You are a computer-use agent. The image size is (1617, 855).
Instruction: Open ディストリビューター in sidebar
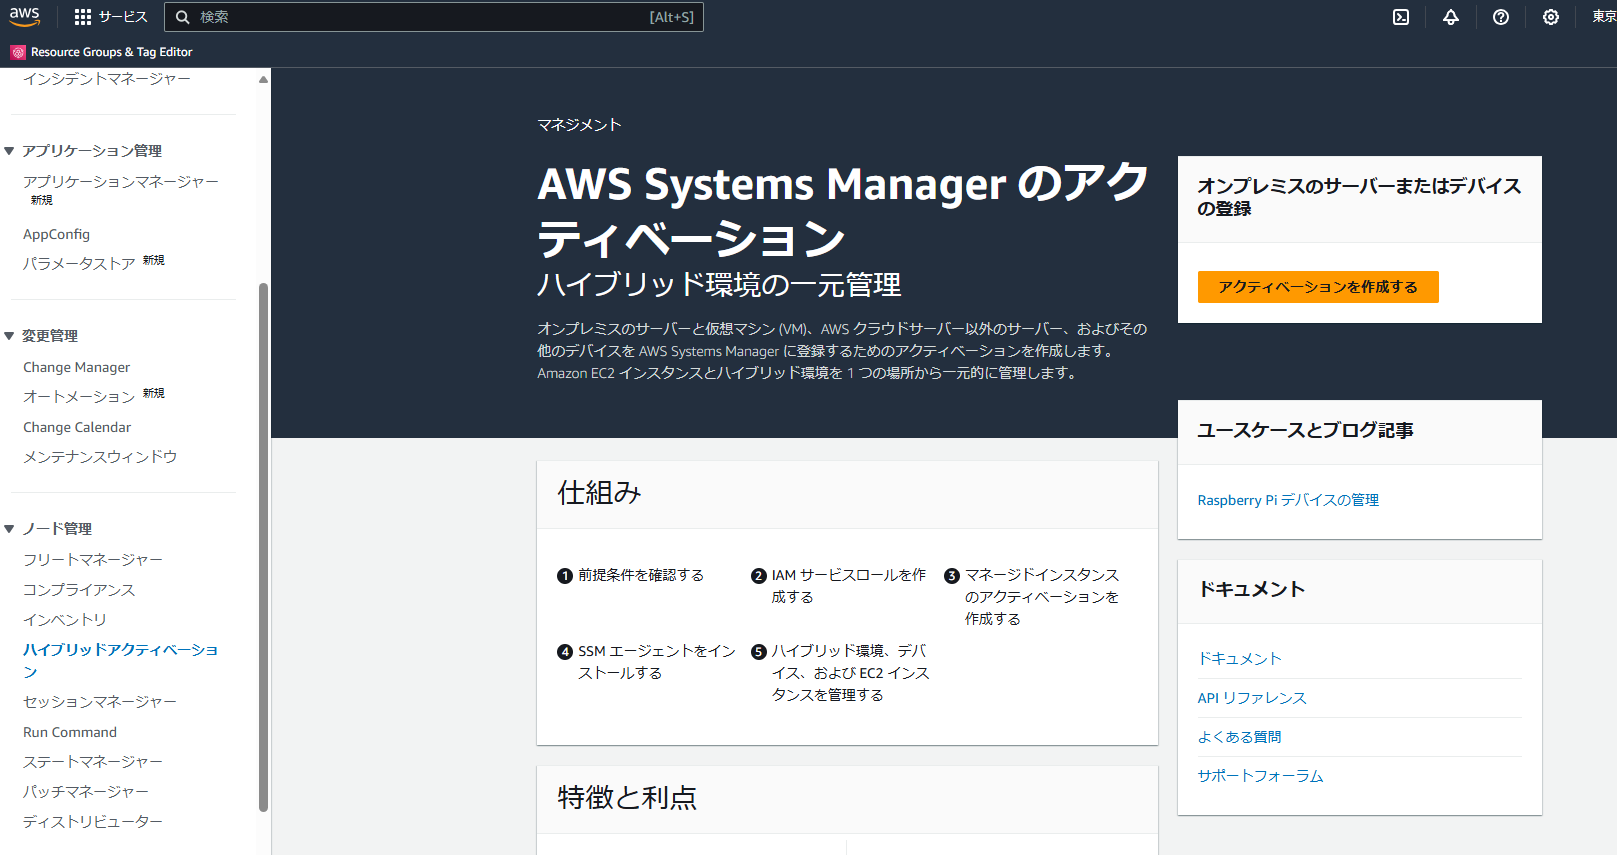point(93,822)
